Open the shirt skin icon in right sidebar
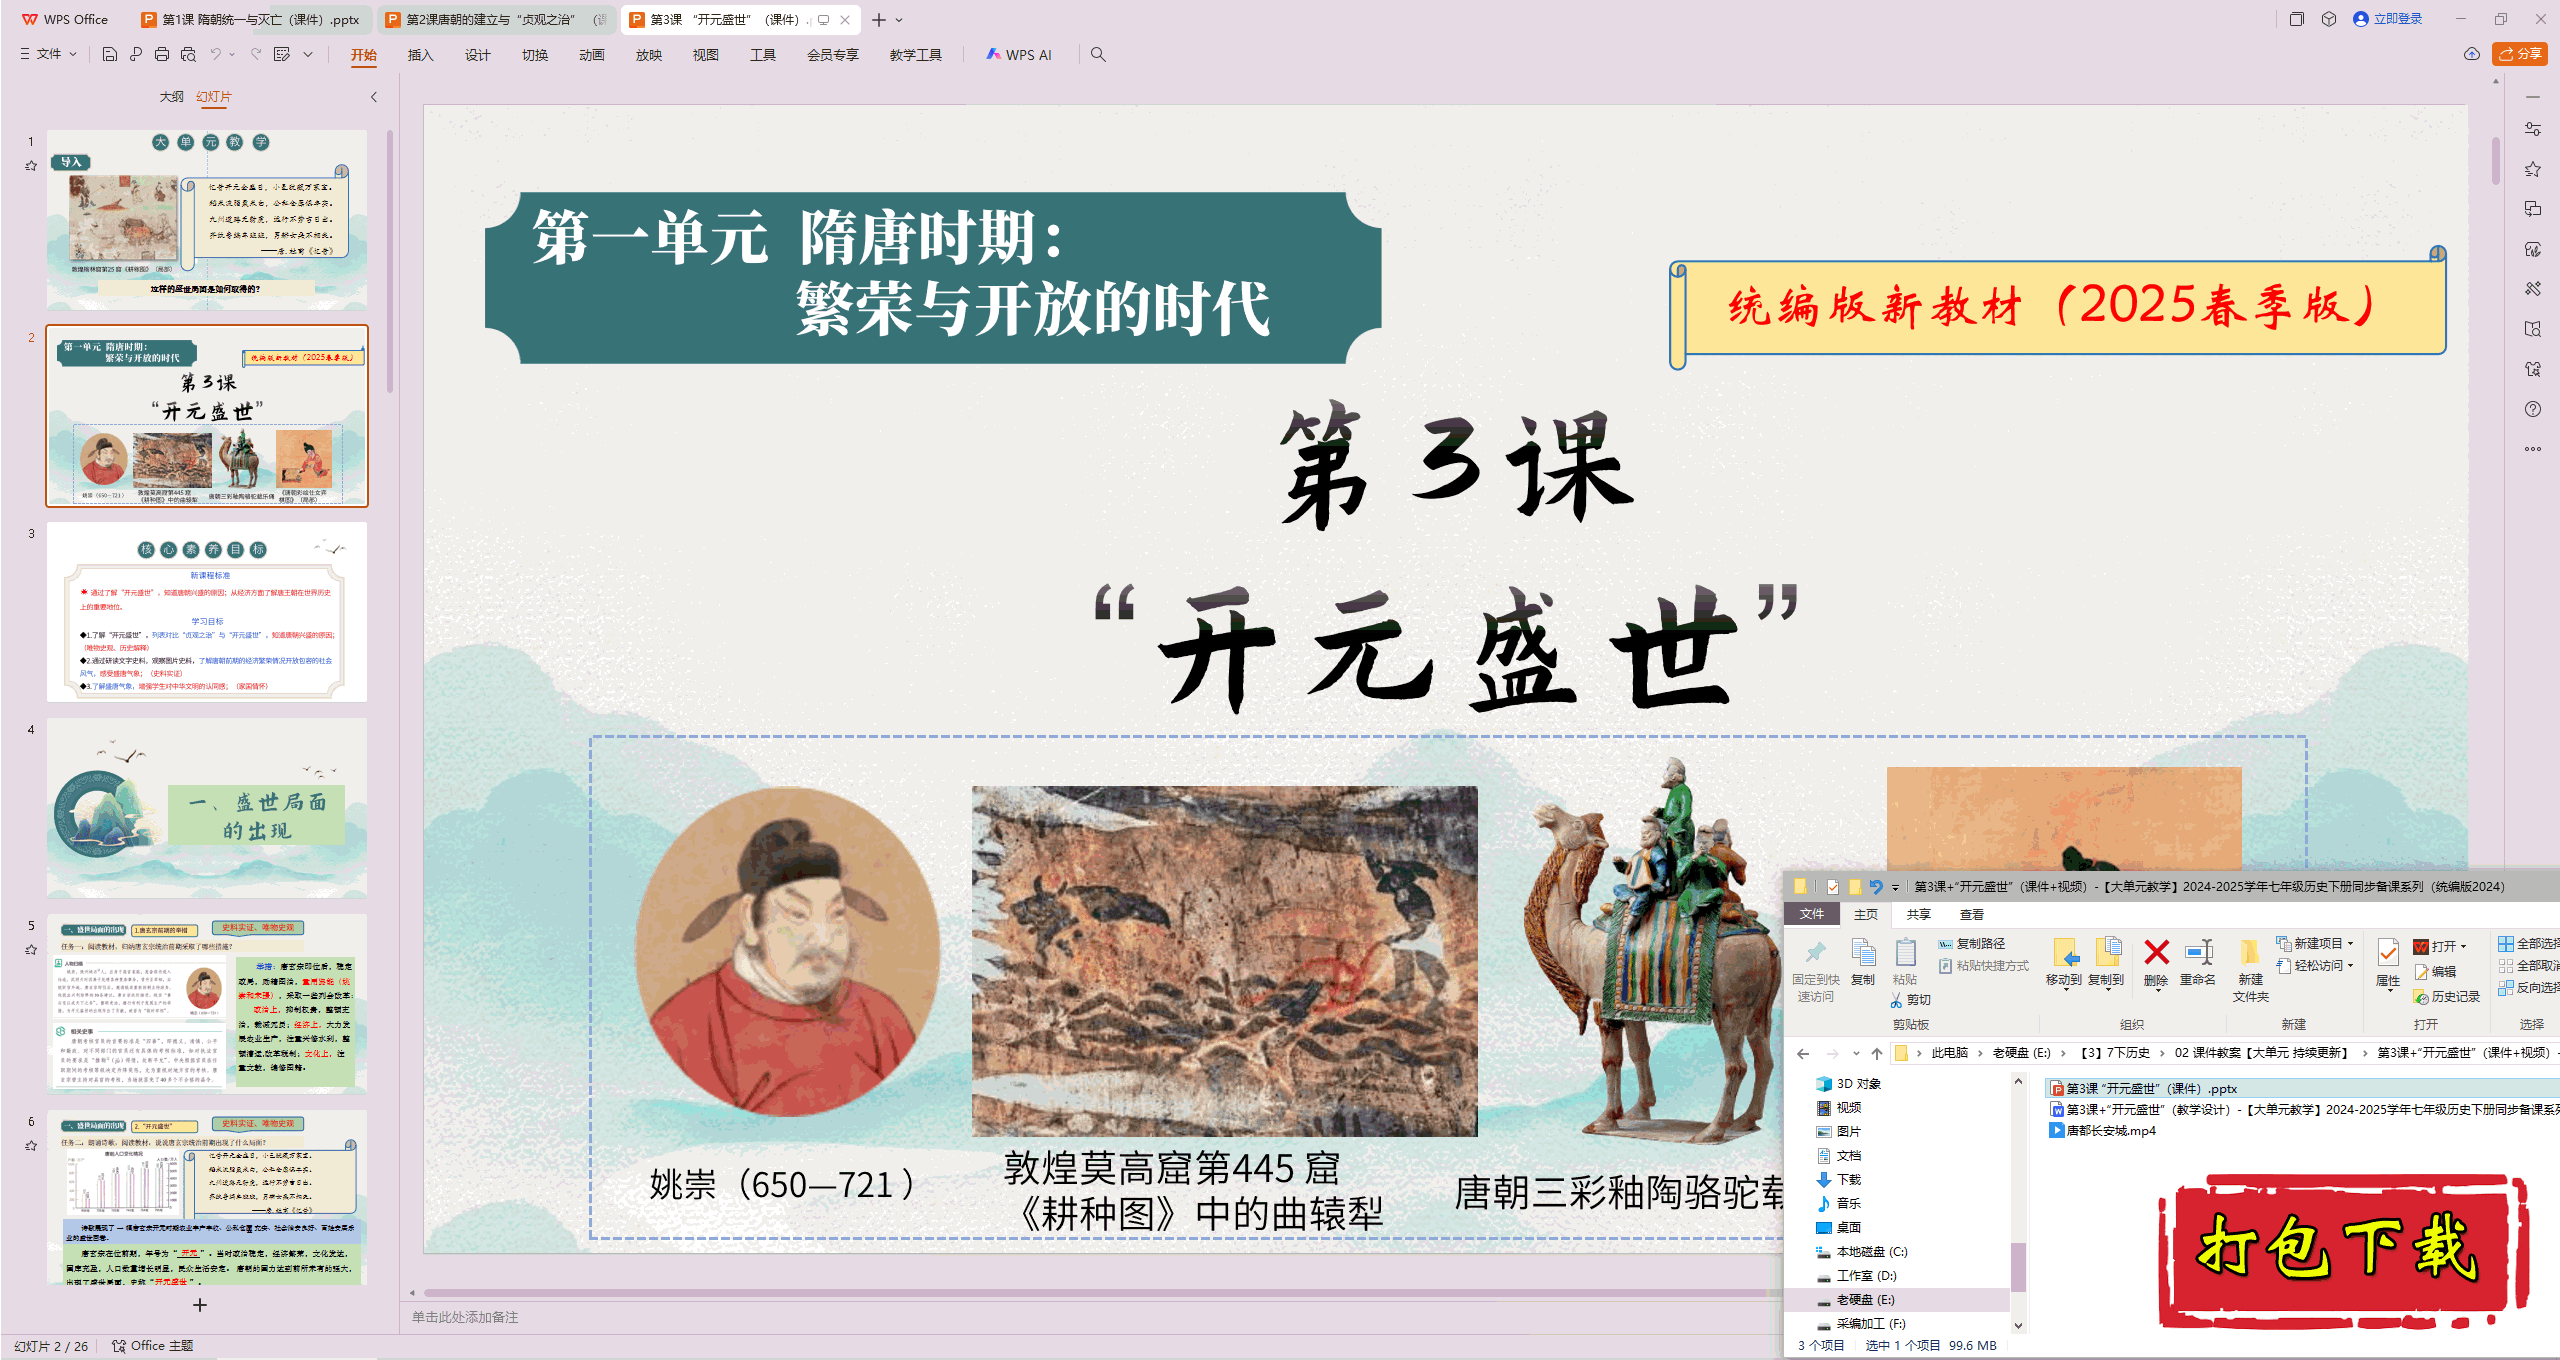This screenshot has height=1360, width=2560. tap(2533, 369)
